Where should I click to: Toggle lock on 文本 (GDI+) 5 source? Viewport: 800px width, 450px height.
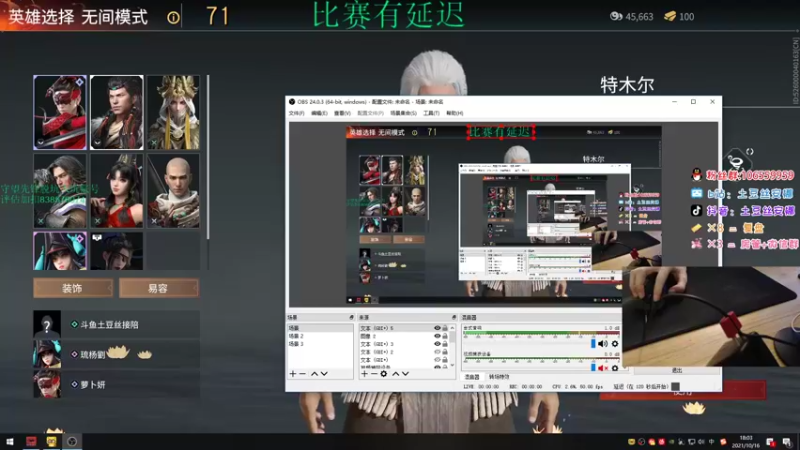click(x=445, y=328)
